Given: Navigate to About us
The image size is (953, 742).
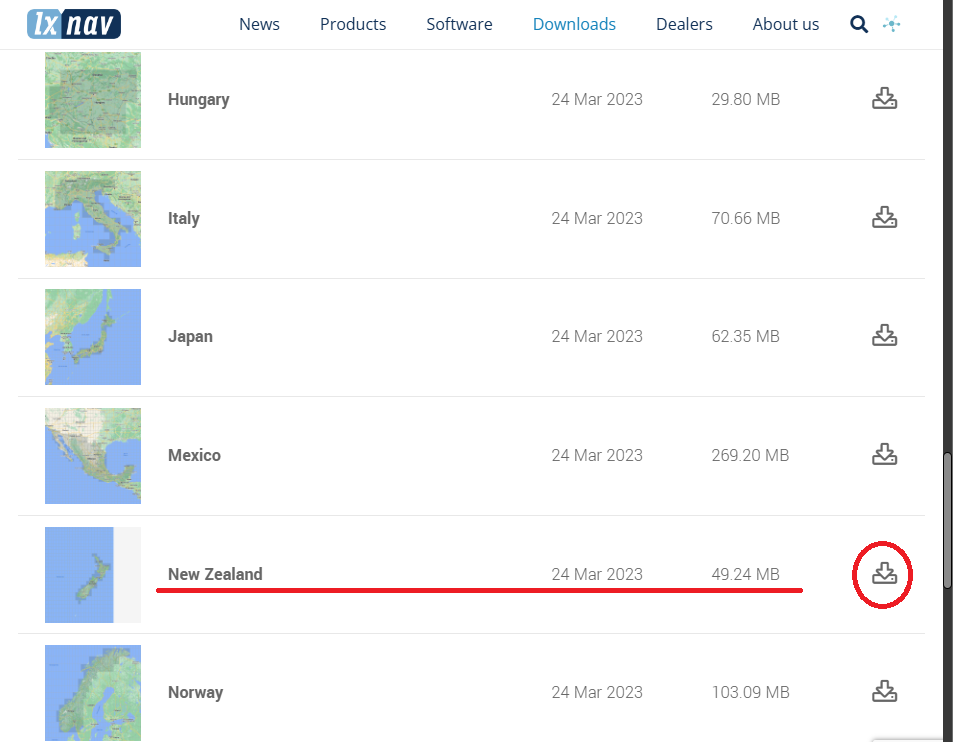Looking at the screenshot, I should (x=785, y=24).
